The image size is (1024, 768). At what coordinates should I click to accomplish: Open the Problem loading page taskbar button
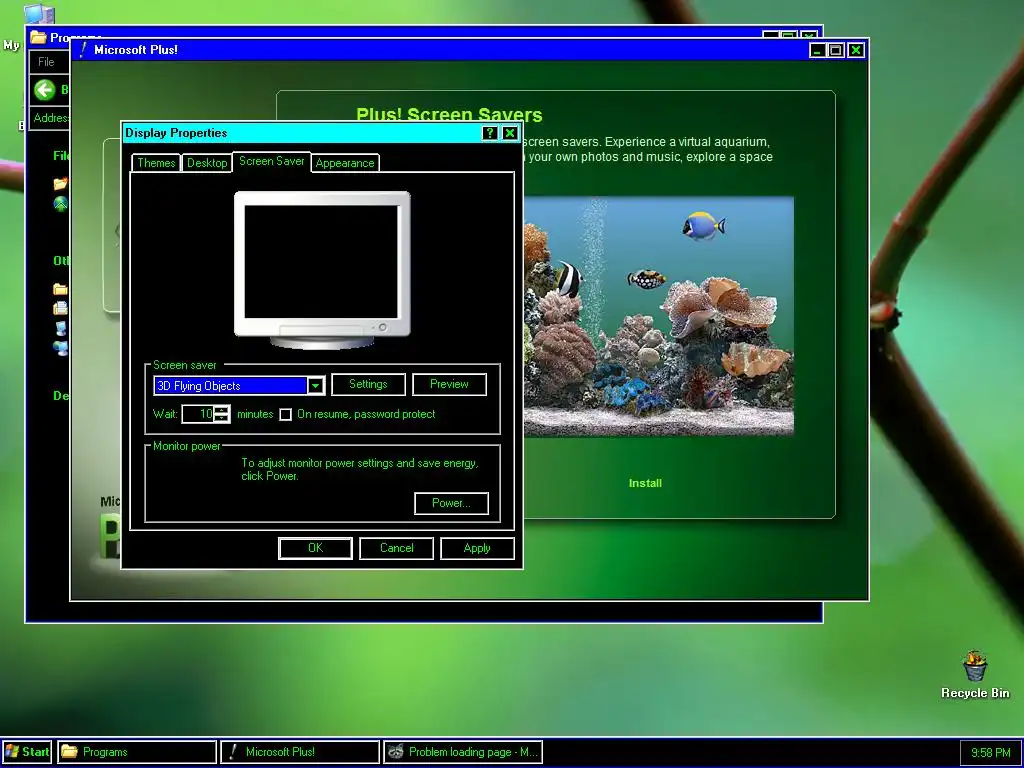coord(463,752)
